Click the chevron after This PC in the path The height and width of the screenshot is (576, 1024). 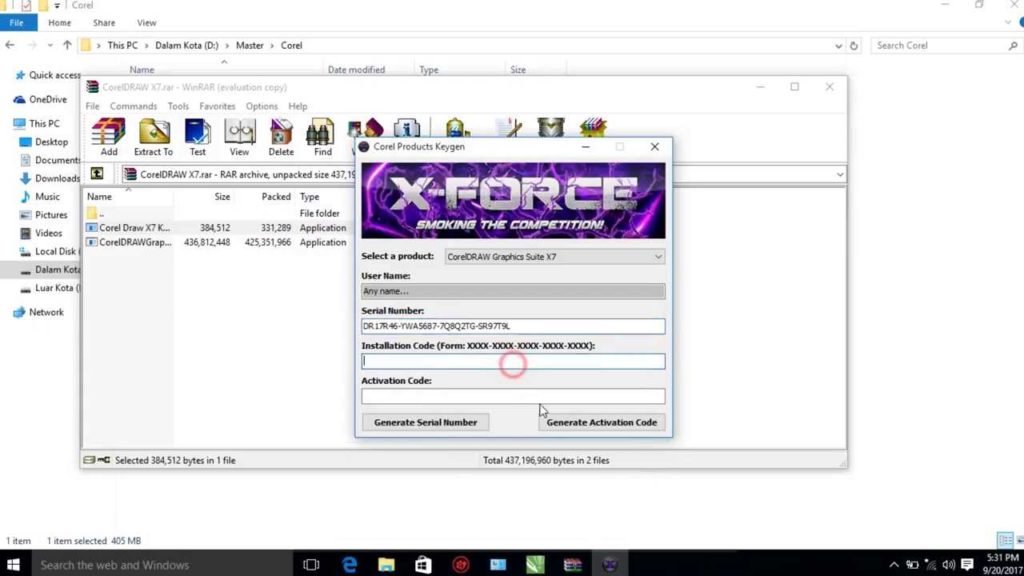[146, 46]
